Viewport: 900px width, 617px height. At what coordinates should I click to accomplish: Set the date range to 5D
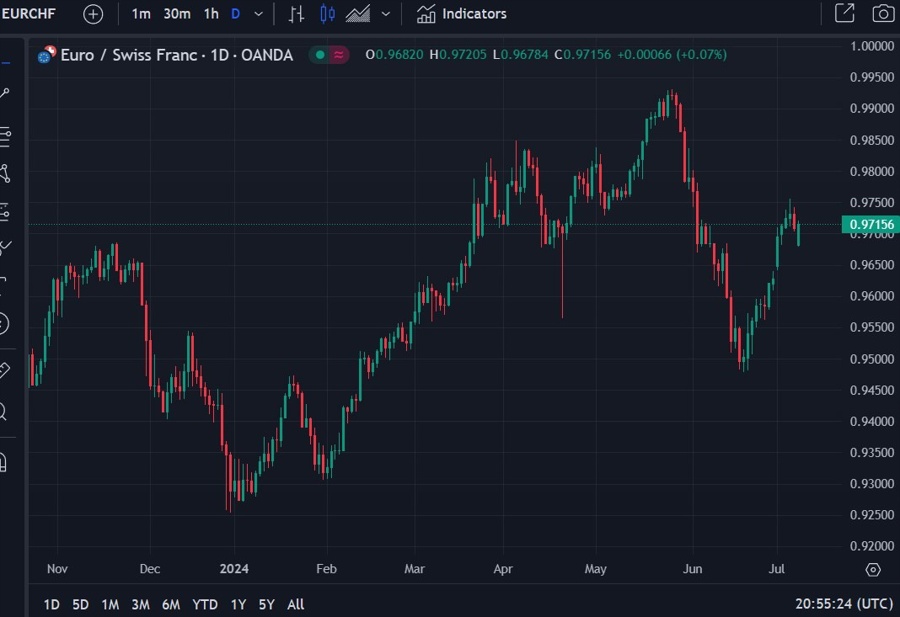pos(80,604)
